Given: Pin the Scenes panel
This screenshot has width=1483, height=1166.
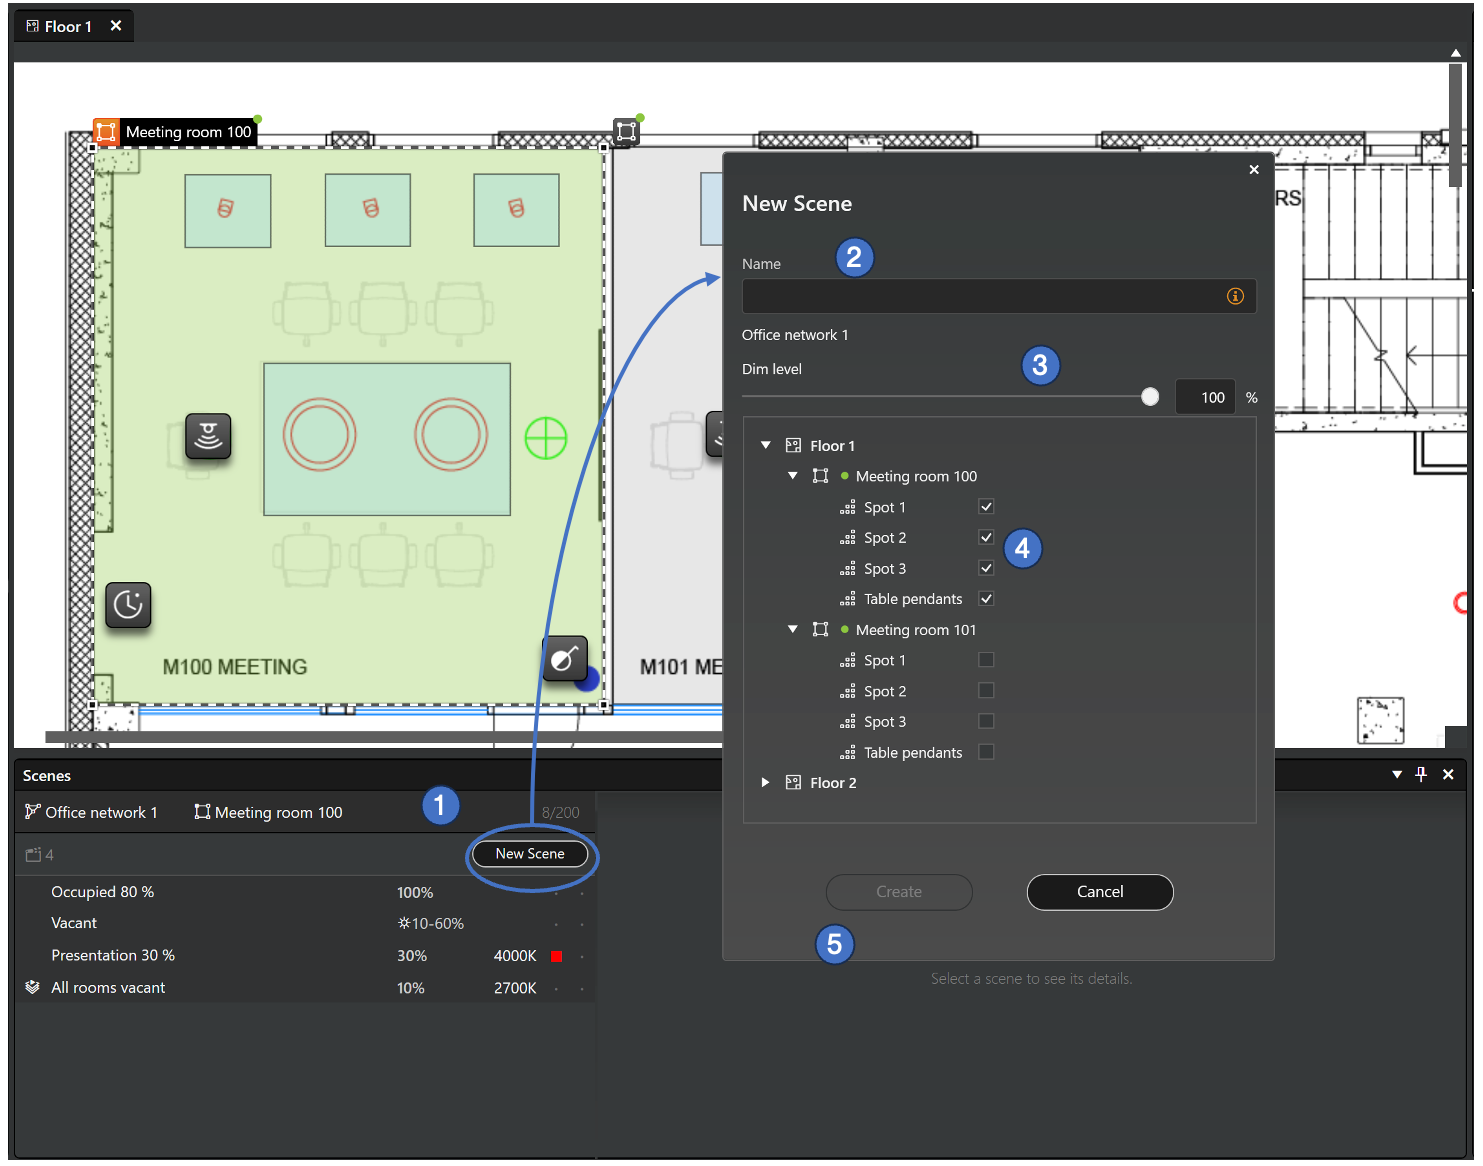Looking at the screenshot, I should pyautogui.click(x=1421, y=774).
